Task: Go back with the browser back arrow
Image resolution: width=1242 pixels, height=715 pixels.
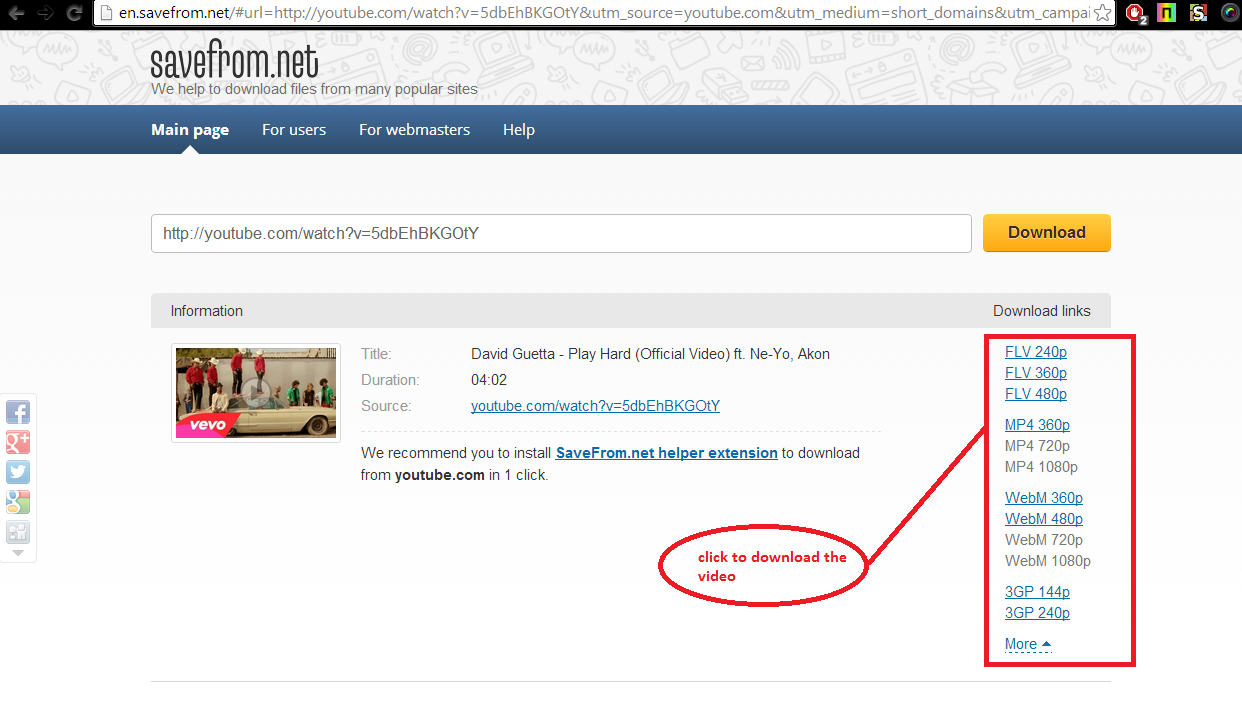Action: coord(16,14)
